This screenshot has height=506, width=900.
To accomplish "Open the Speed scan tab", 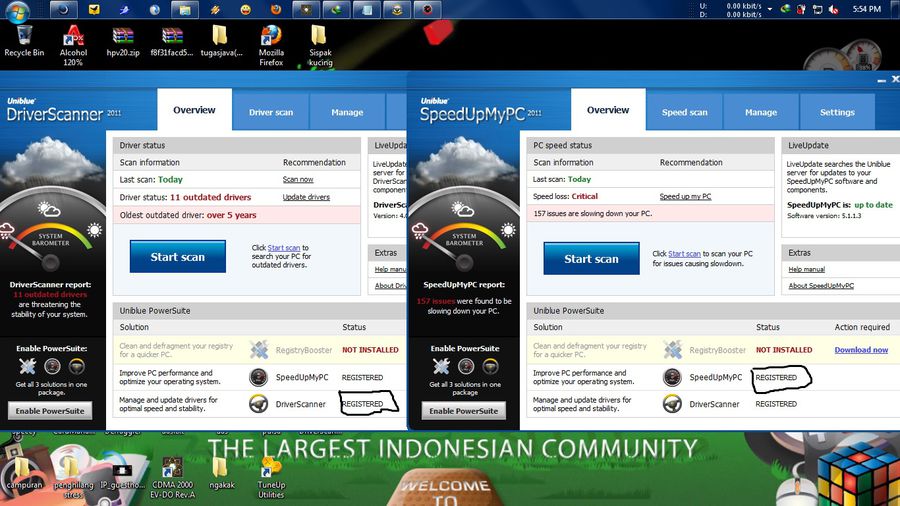I will [x=685, y=112].
